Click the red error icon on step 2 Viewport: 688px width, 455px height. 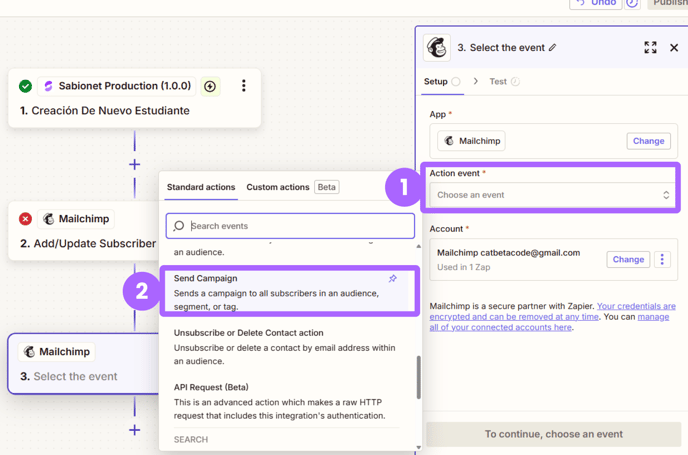pyautogui.click(x=25, y=219)
